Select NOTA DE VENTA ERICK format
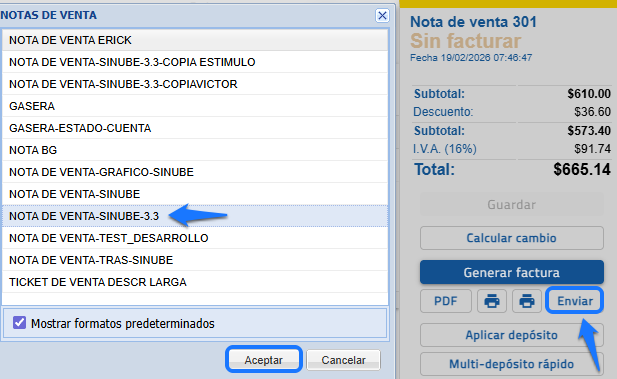Screen dimensions: 617x379 195,40
